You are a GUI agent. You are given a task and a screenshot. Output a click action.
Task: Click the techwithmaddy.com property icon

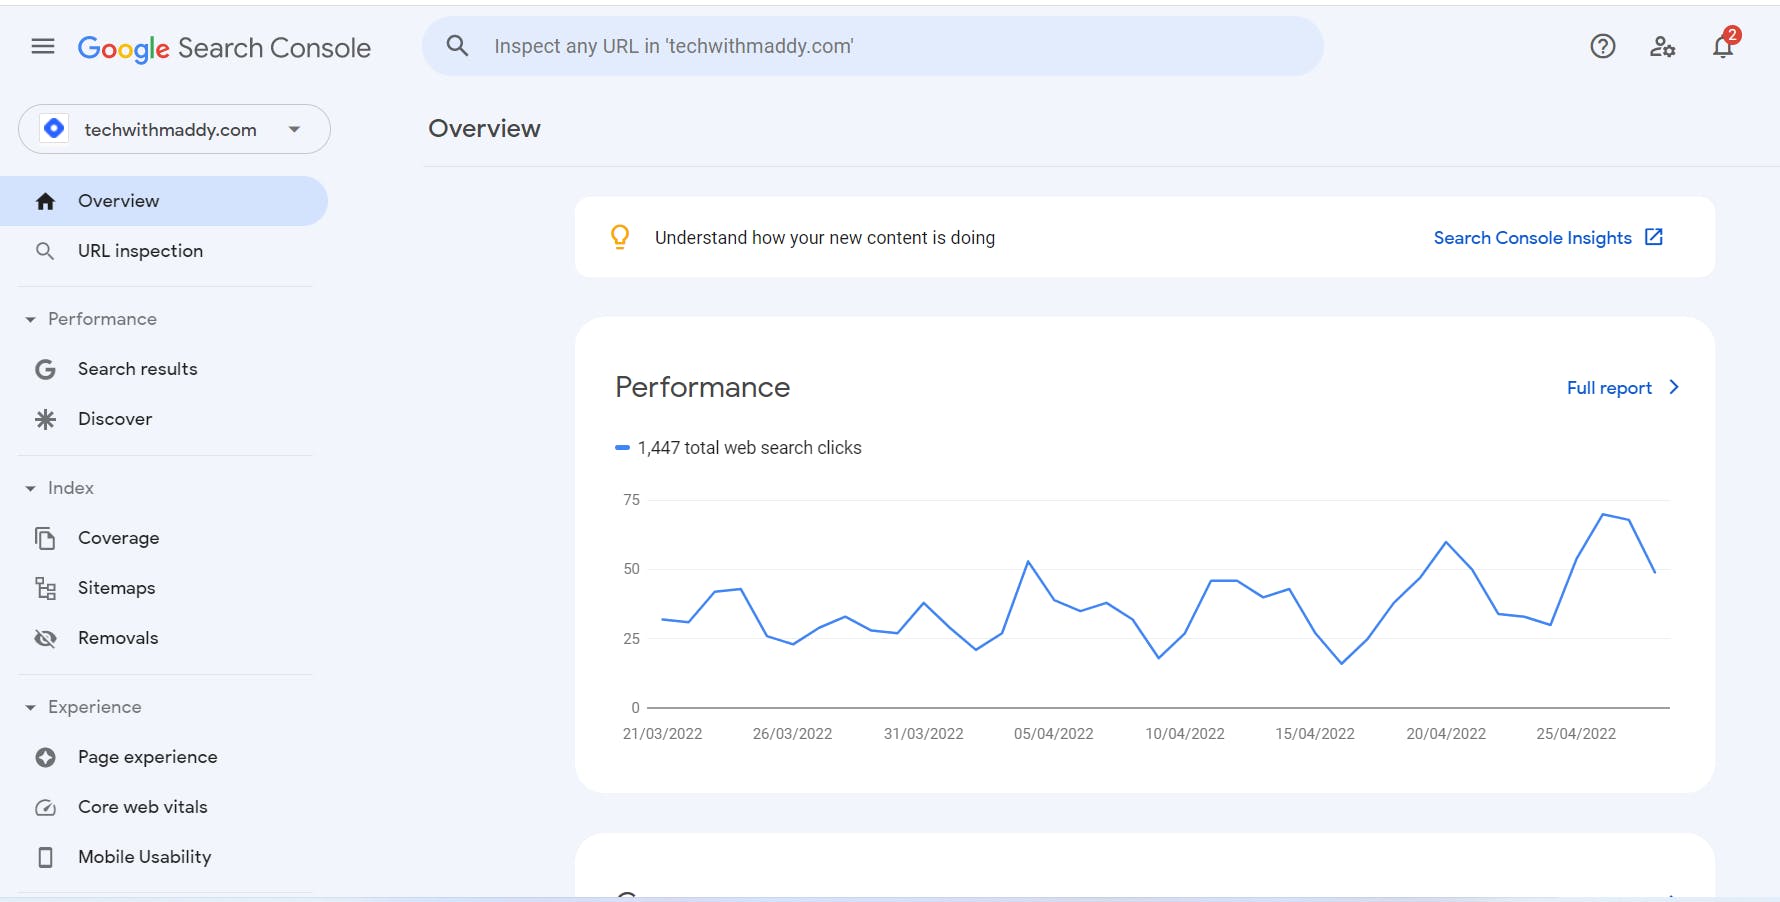(x=54, y=129)
